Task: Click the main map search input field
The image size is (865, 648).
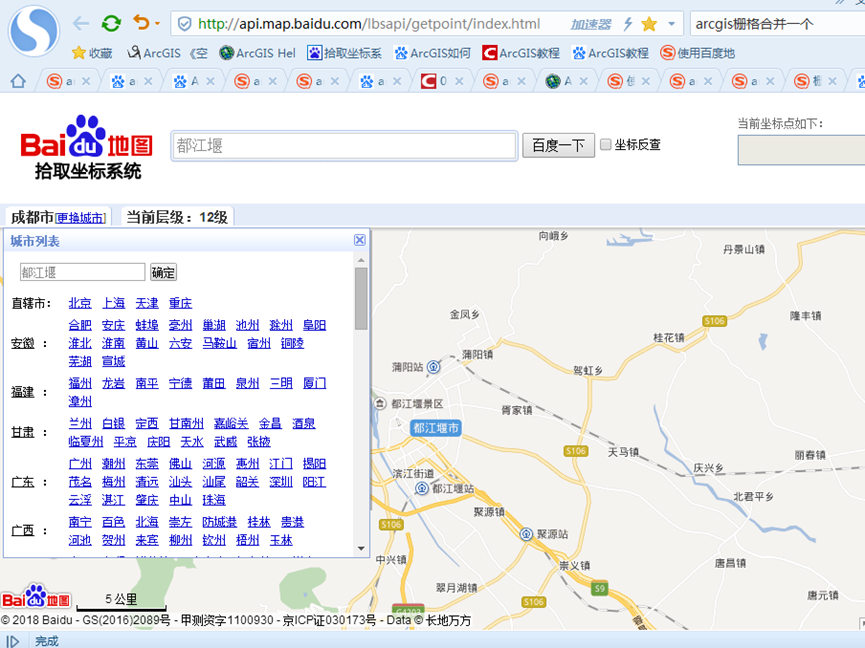Action: tap(344, 145)
